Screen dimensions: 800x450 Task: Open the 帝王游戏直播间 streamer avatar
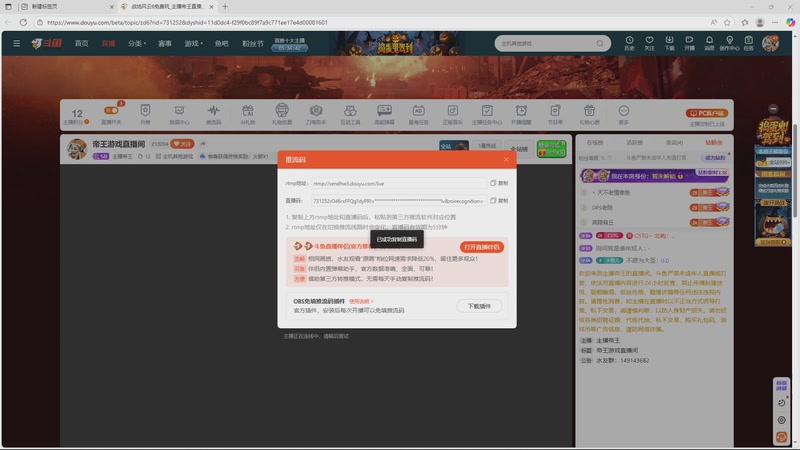click(77, 149)
